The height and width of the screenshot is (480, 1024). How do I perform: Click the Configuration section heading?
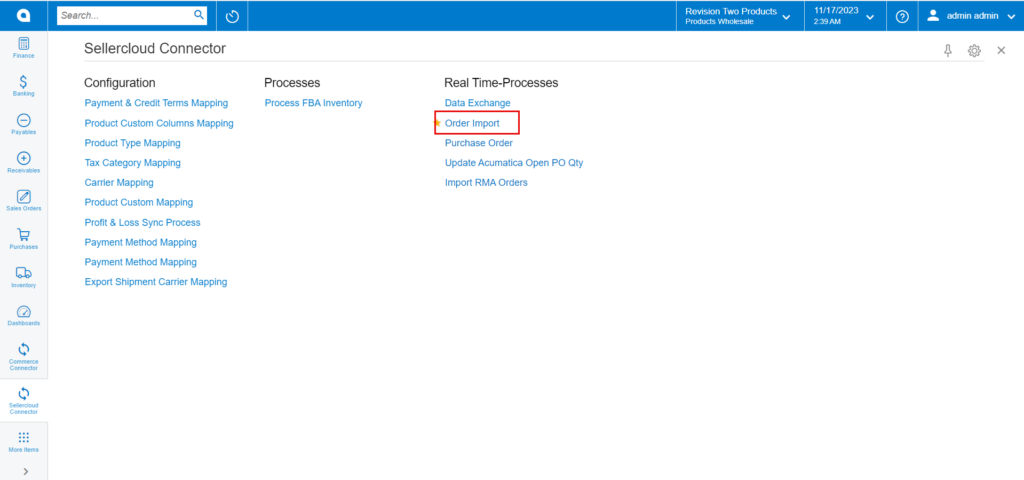[x=120, y=83]
